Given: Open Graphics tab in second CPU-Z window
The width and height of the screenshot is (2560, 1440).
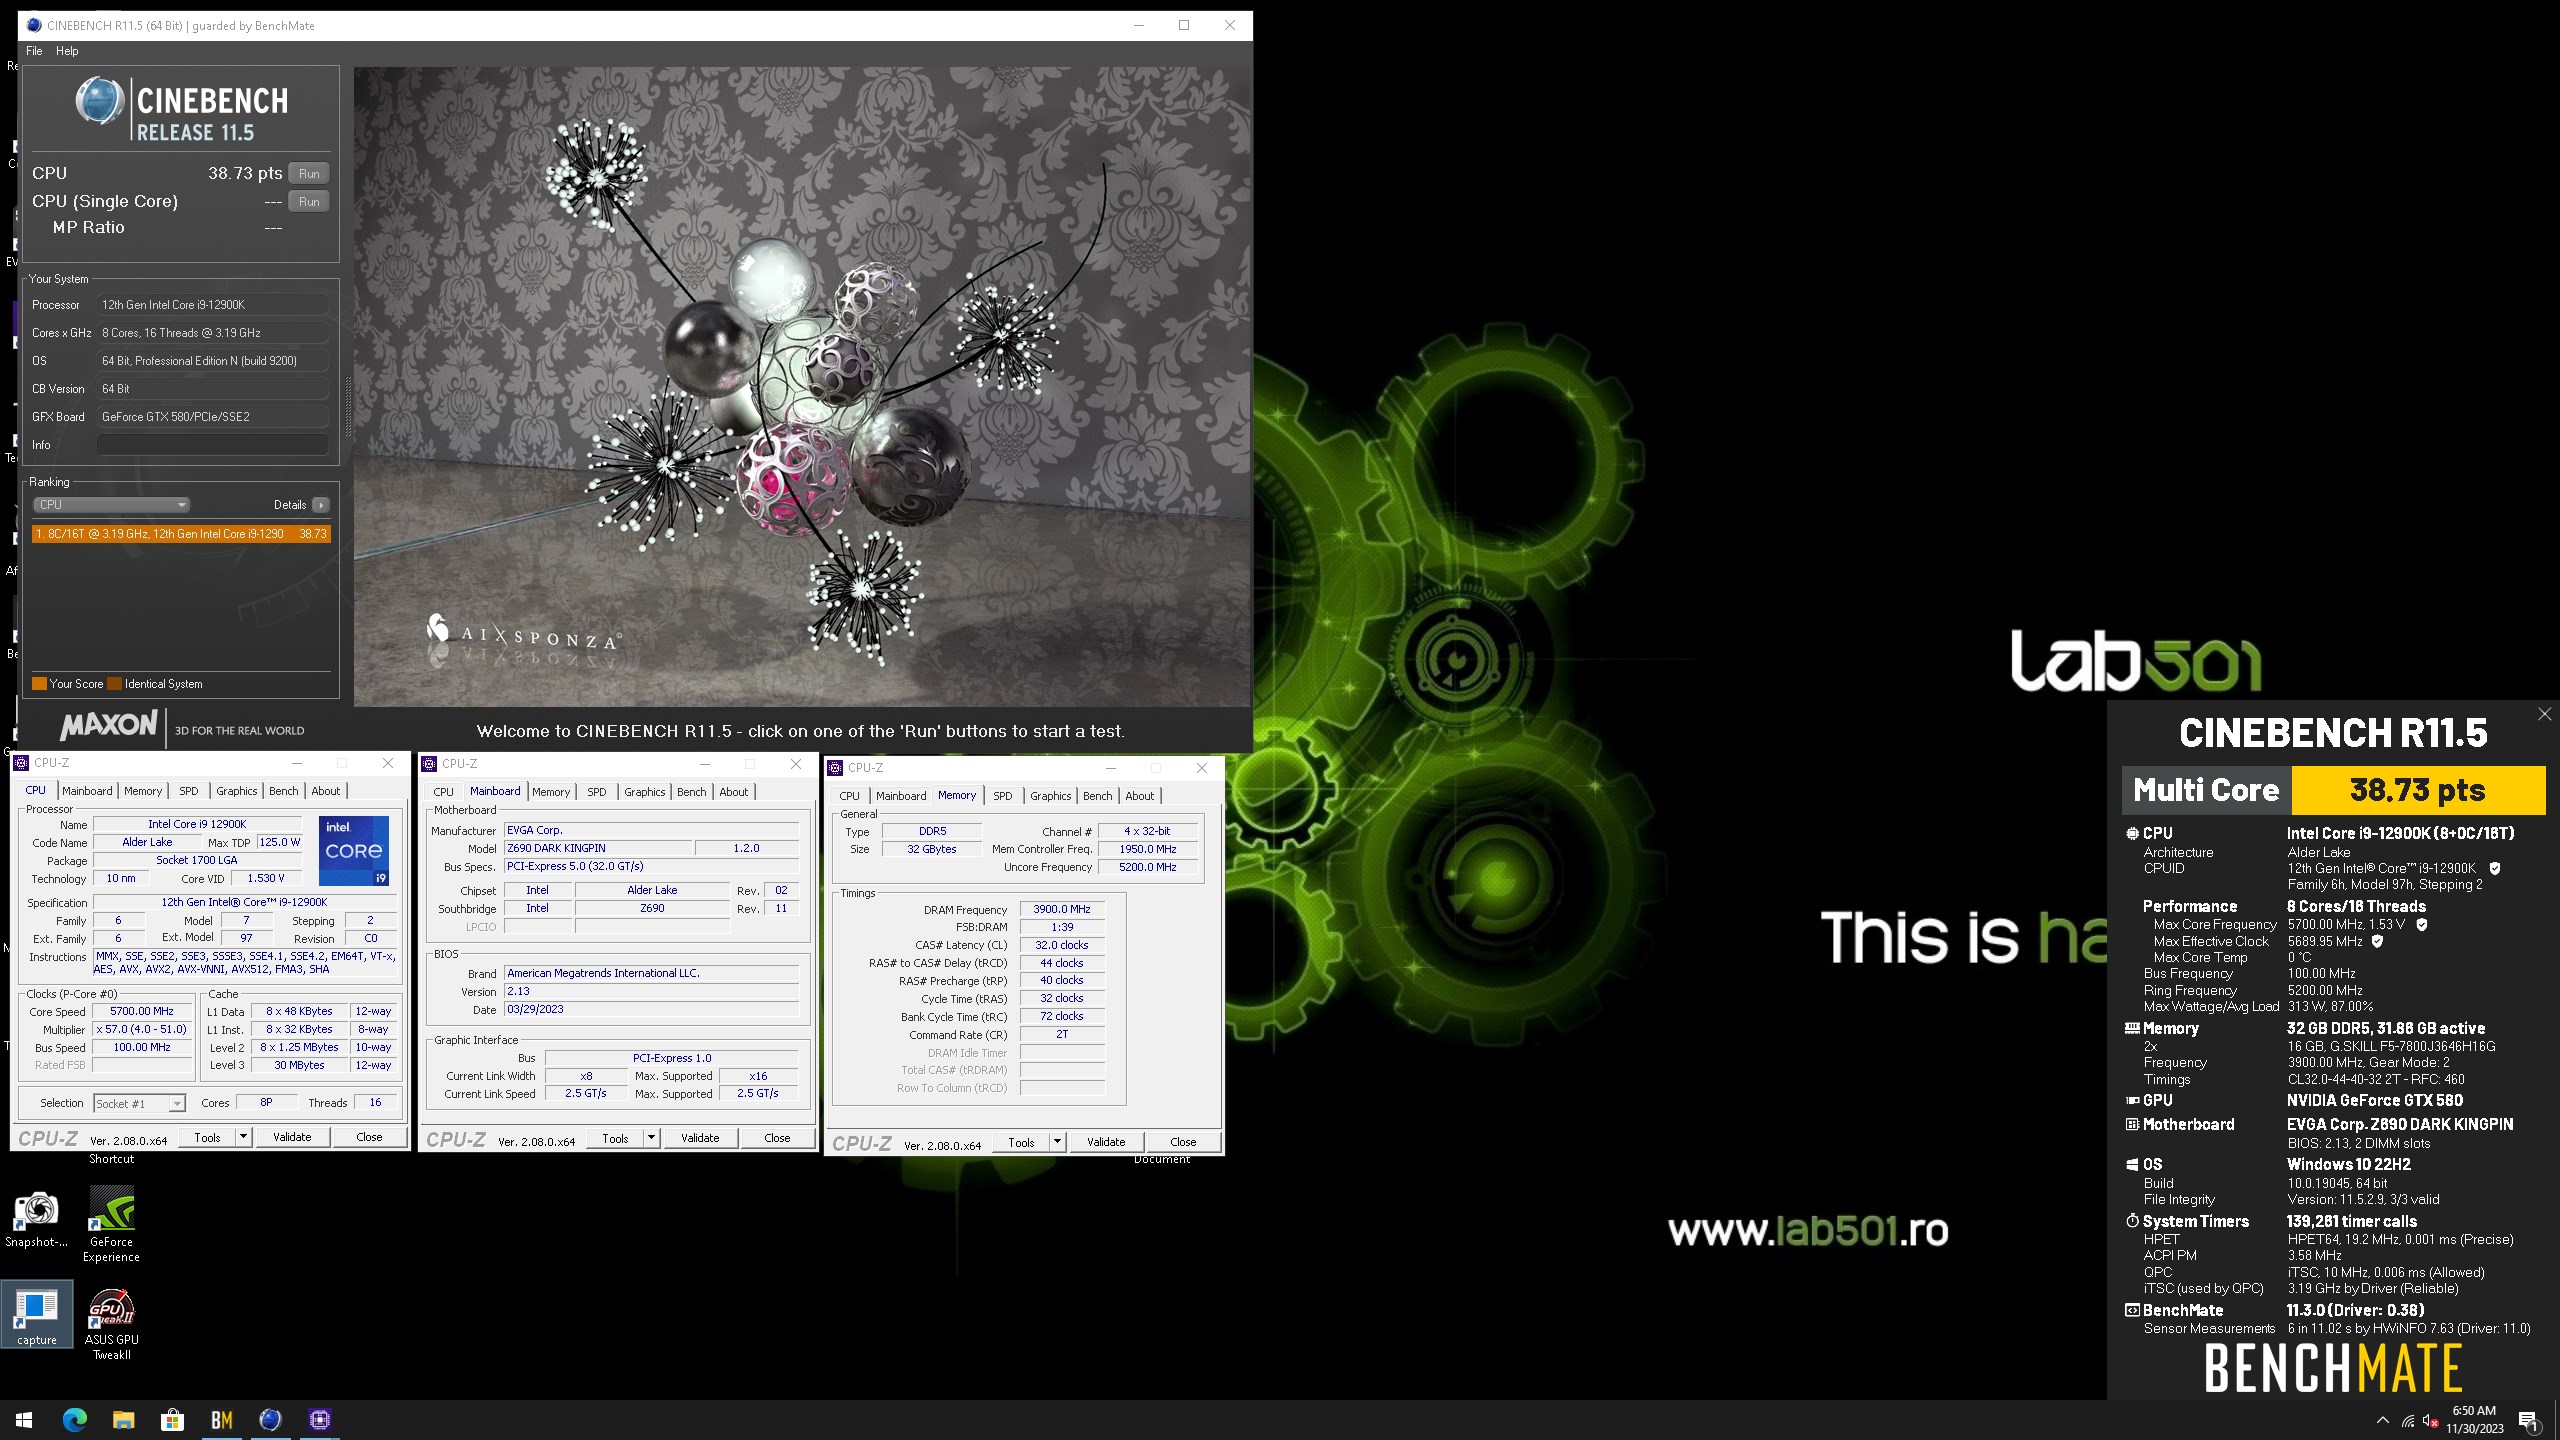Looking at the screenshot, I should click(x=645, y=792).
